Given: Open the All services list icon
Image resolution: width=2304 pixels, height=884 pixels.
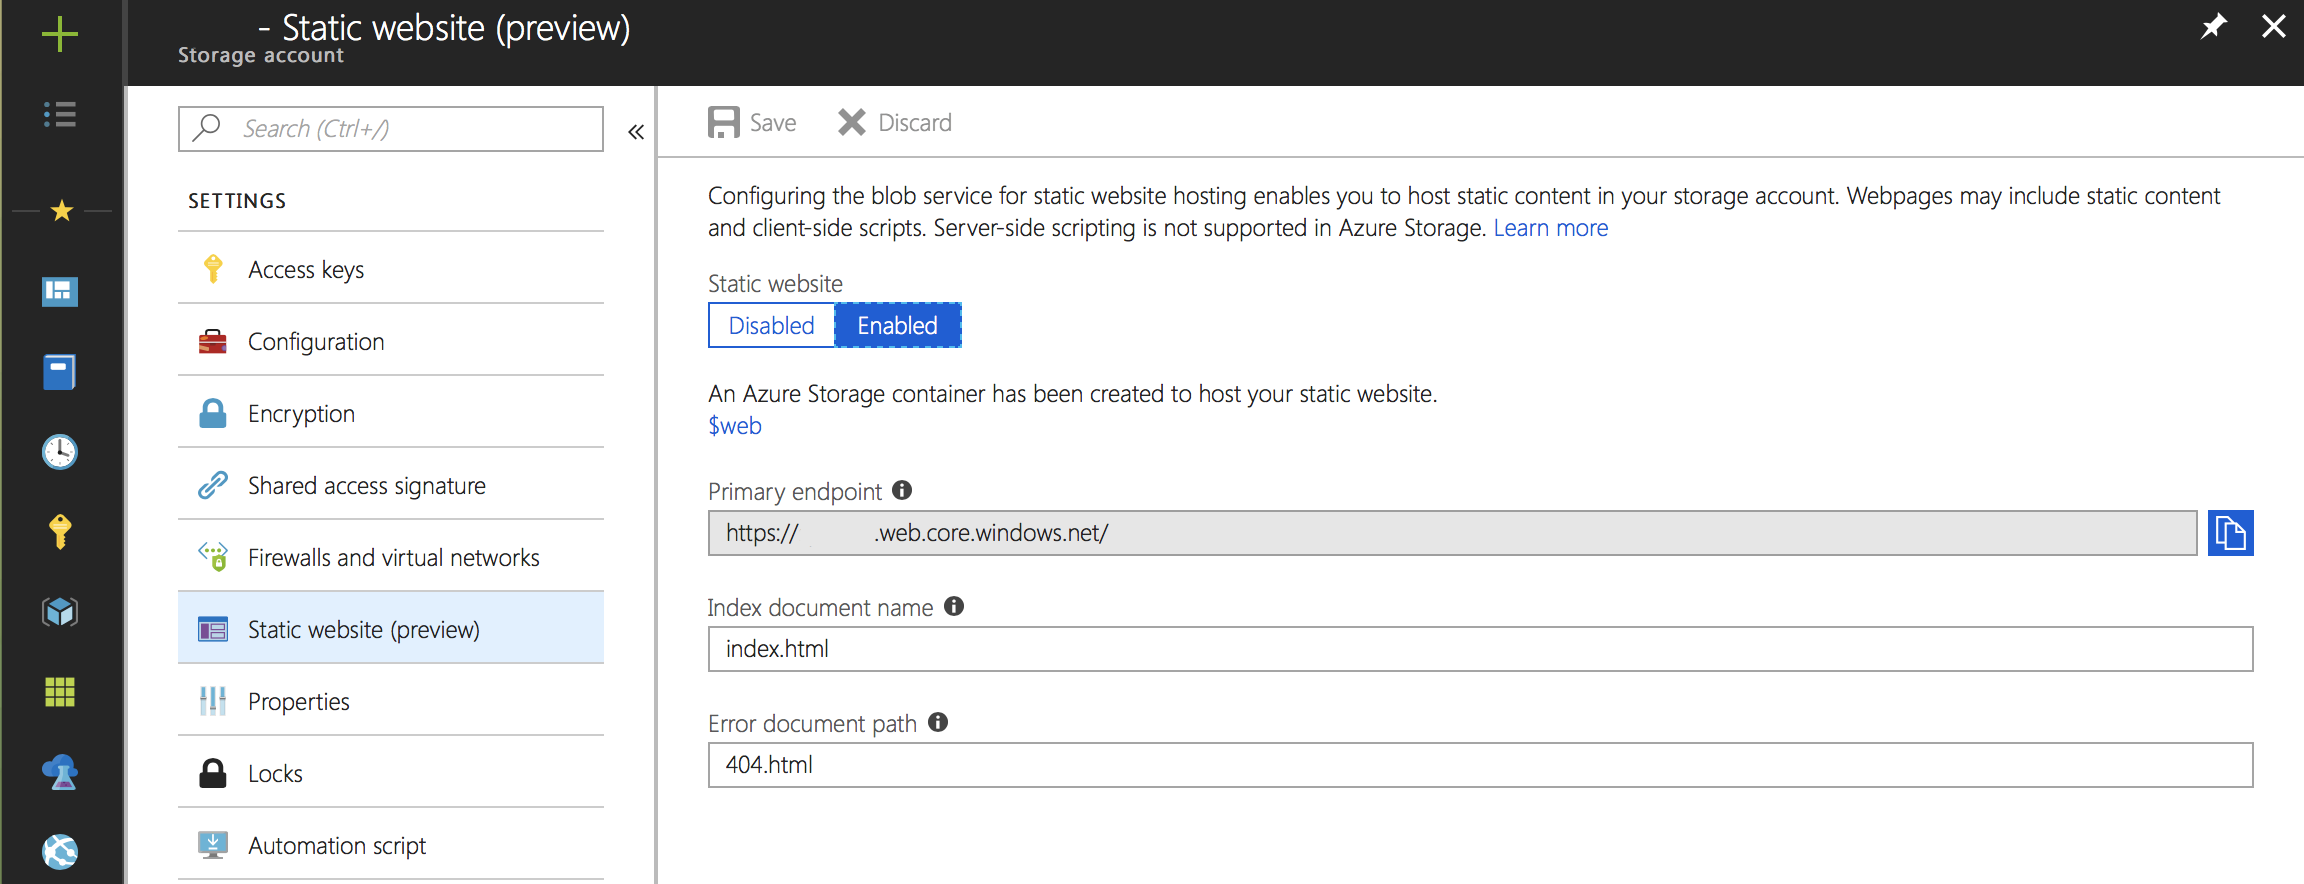Looking at the screenshot, I should [x=60, y=114].
